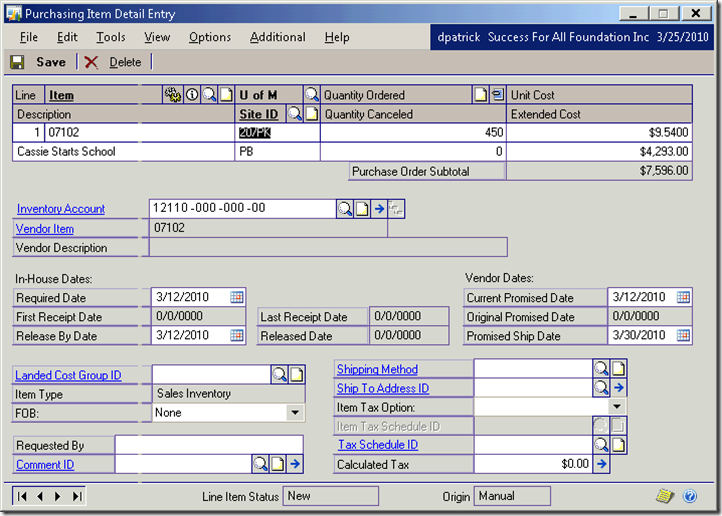The image size is (722, 516).
Task: Open Shipping Method note icon
Action: (x=618, y=369)
